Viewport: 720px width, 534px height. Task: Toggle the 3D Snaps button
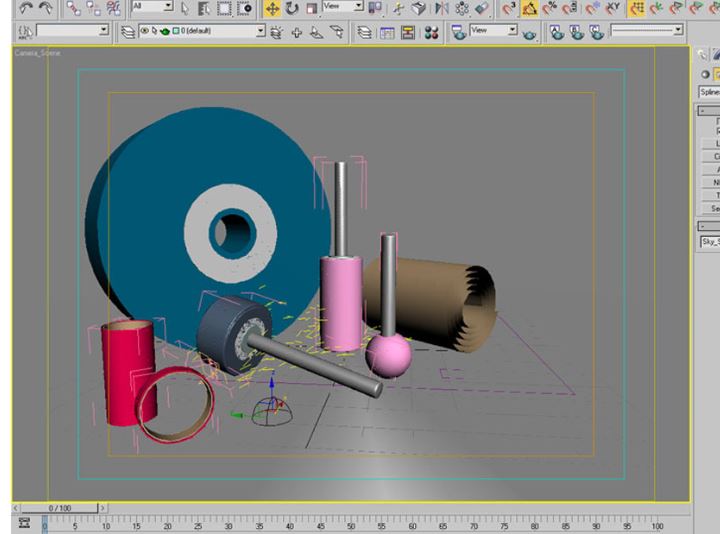(x=508, y=8)
